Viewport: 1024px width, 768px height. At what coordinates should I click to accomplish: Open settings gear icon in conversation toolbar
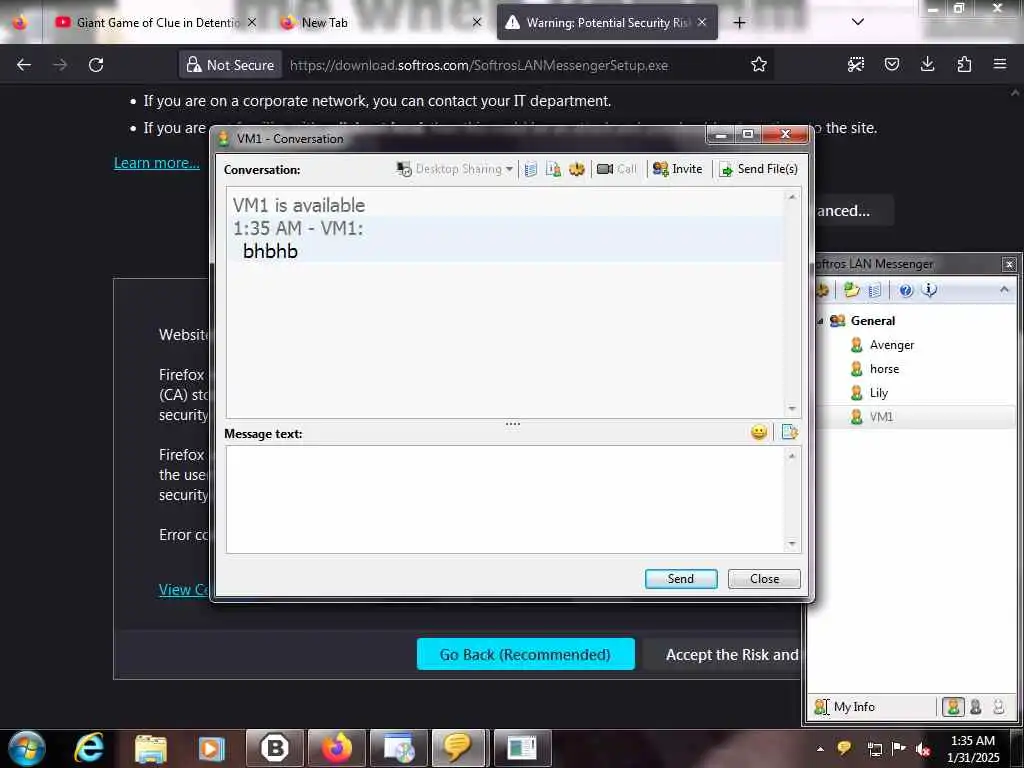(577, 169)
